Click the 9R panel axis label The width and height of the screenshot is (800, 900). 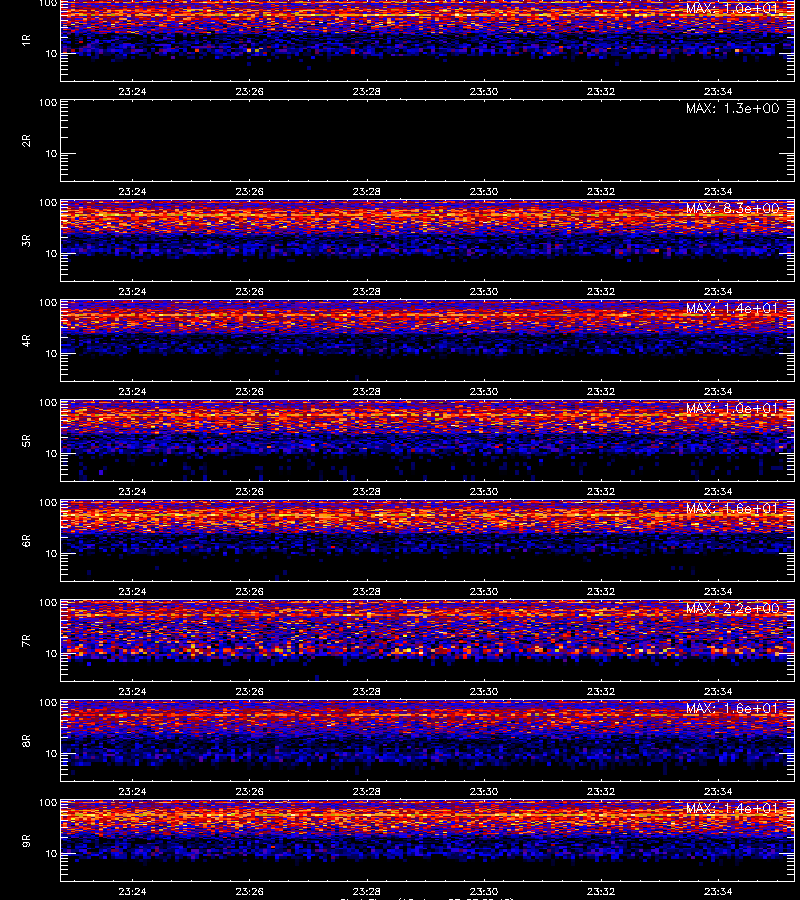pos(26,840)
